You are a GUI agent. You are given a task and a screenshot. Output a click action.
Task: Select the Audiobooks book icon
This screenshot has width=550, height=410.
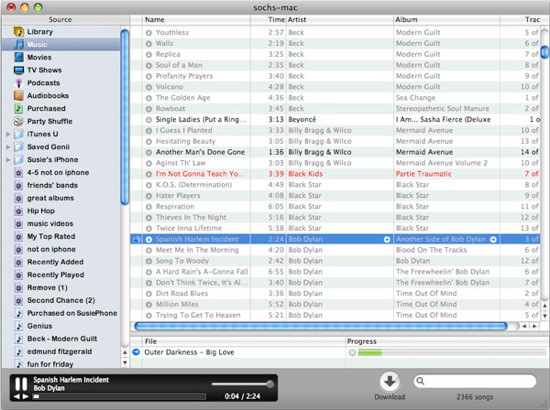pyautogui.click(x=19, y=95)
